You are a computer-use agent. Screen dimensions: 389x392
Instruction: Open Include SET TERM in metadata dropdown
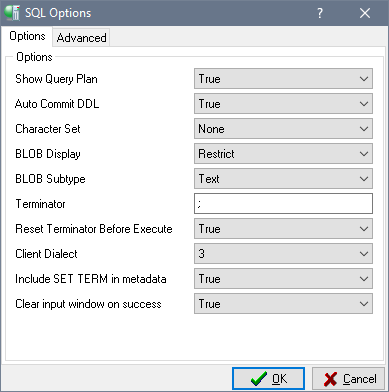(283, 279)
